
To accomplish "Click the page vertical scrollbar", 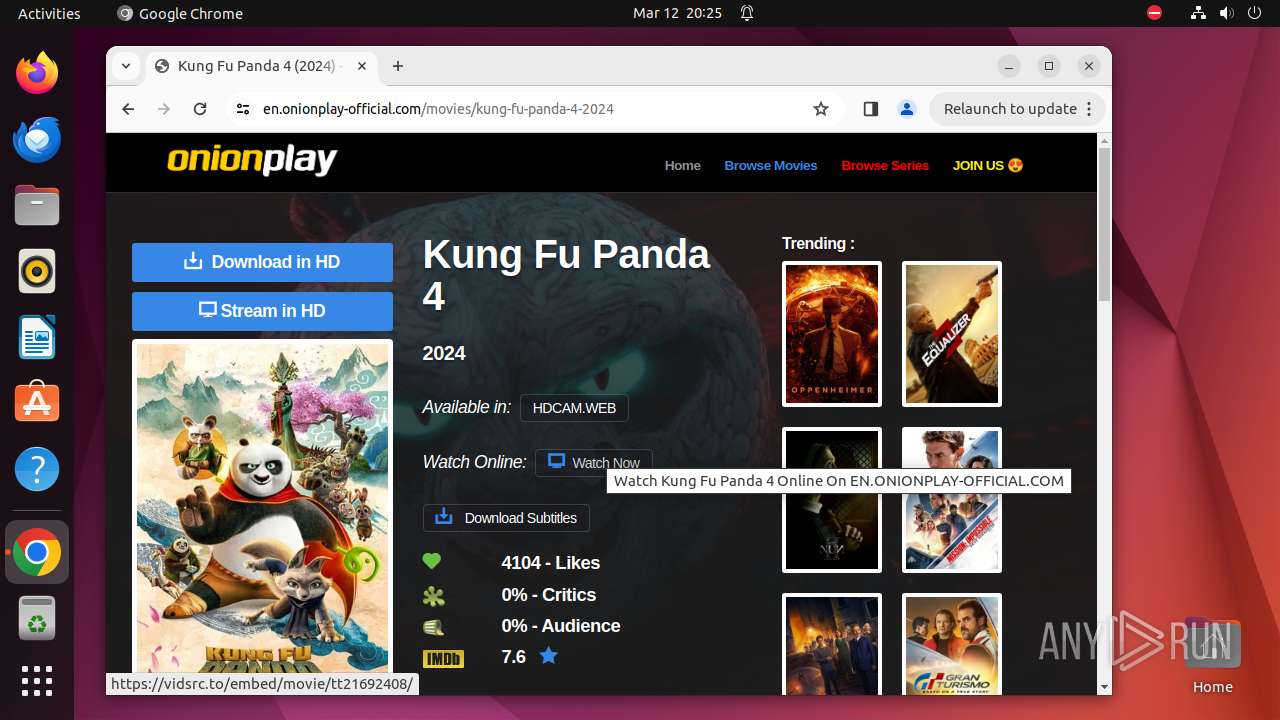I will (1104, 223).
